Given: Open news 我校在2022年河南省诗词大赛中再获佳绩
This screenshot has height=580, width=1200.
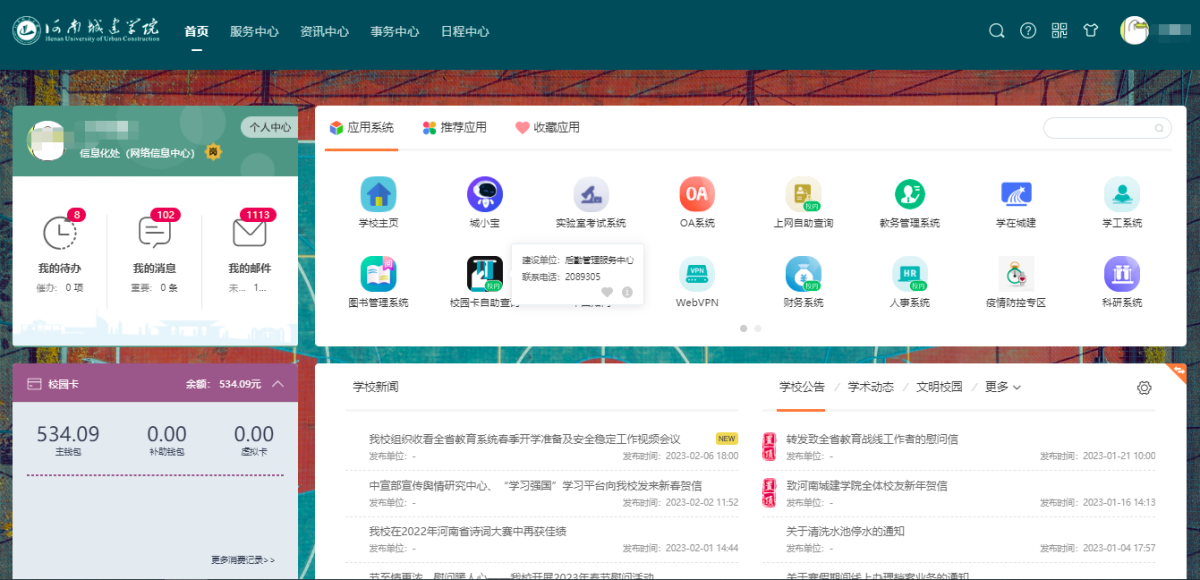Looking at the screenshot, I should pyautogui.click(x=468, y=532).
